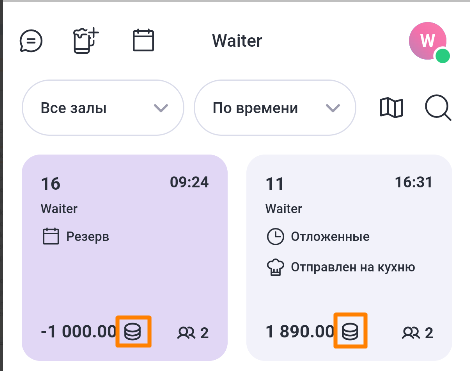Click the guests icon on the table 11 card
This screenshot has height=371, width=470.
(x=411, y=333)
